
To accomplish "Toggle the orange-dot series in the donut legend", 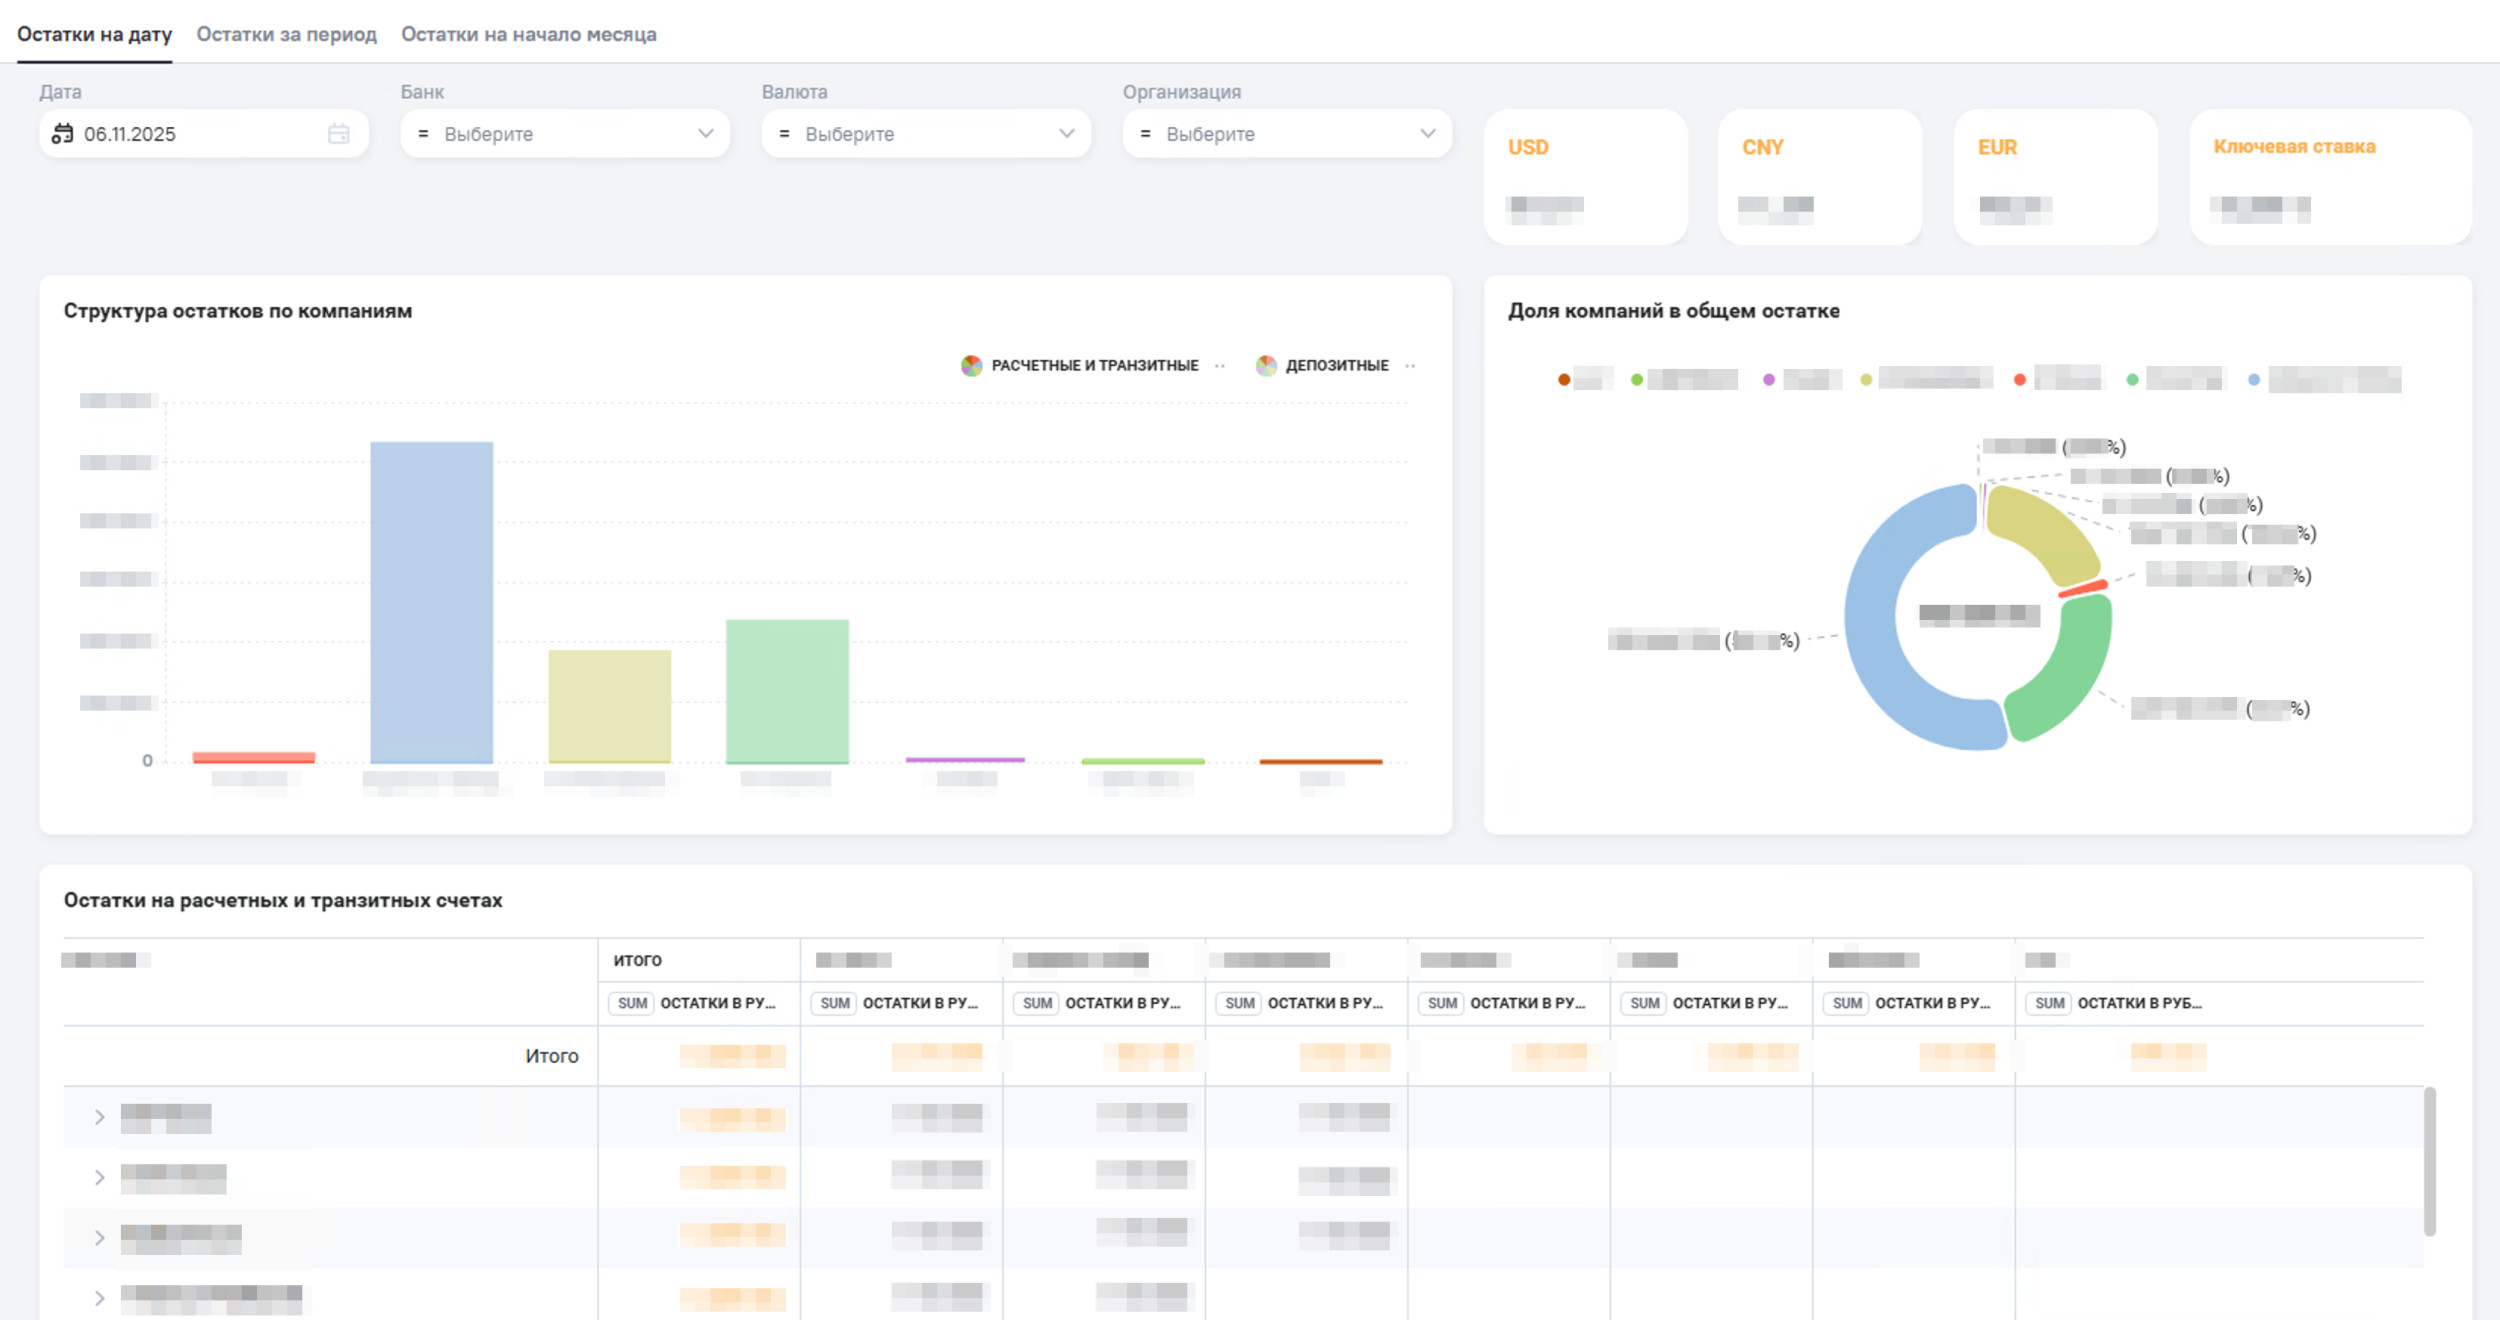I will point(1564,380).
